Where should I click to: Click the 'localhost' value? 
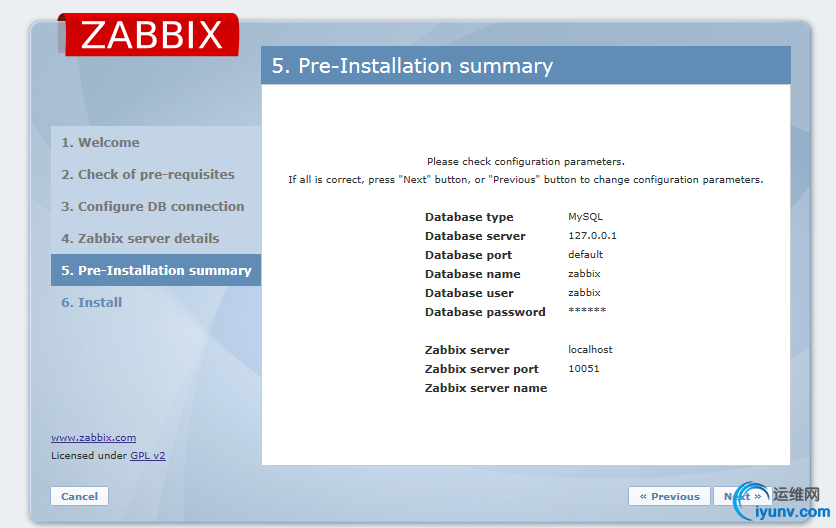590,349
